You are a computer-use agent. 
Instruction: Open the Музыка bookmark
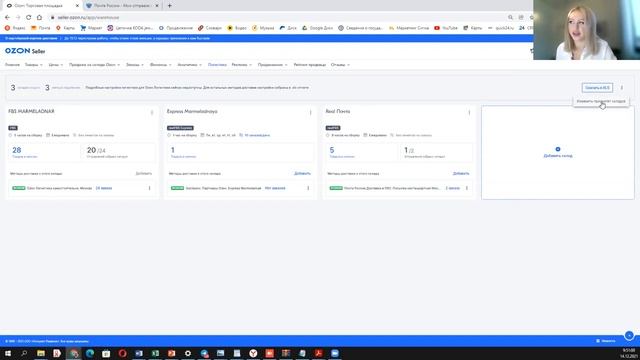(x=263, y=28)
